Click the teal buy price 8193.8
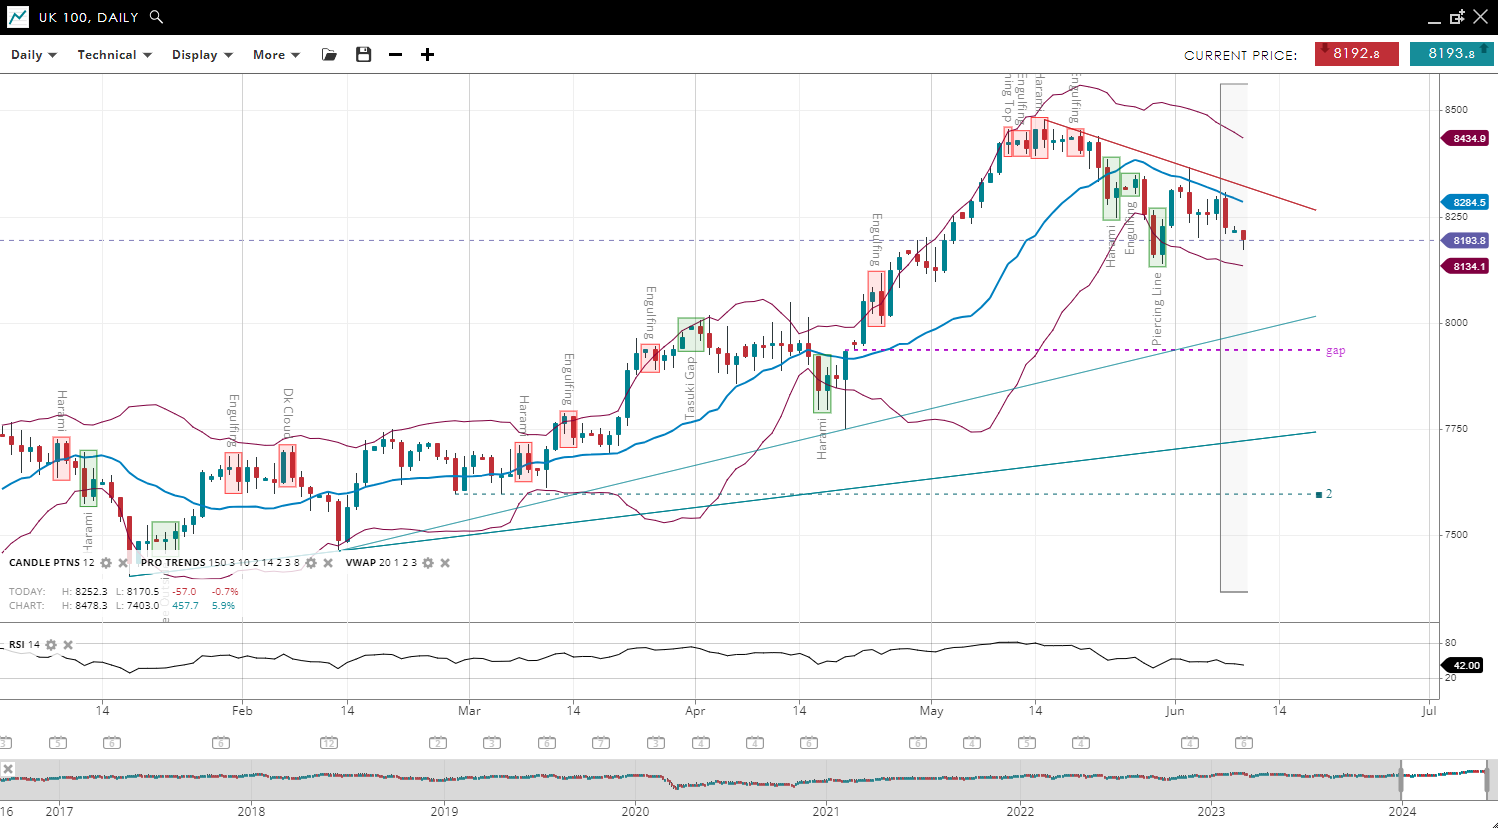The height and width of the screenshot is (828, 1498). (1451, 54)
